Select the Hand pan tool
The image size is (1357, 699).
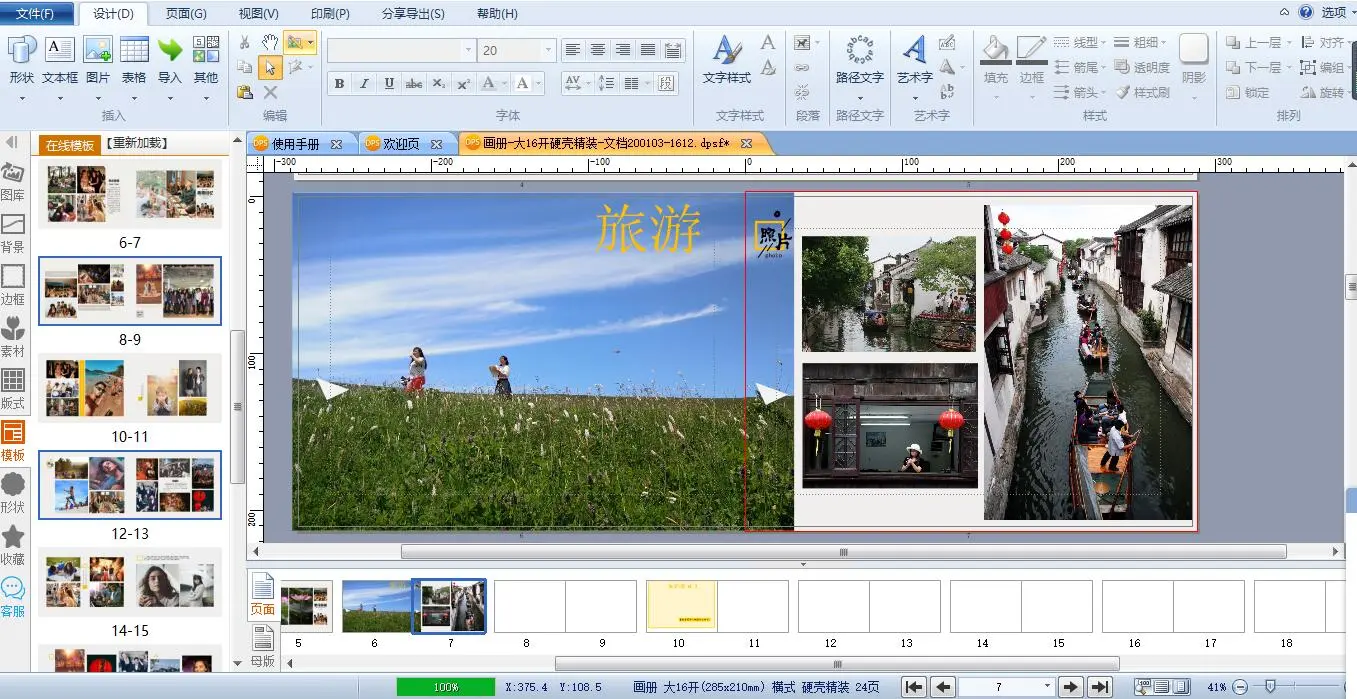(269, 42)
